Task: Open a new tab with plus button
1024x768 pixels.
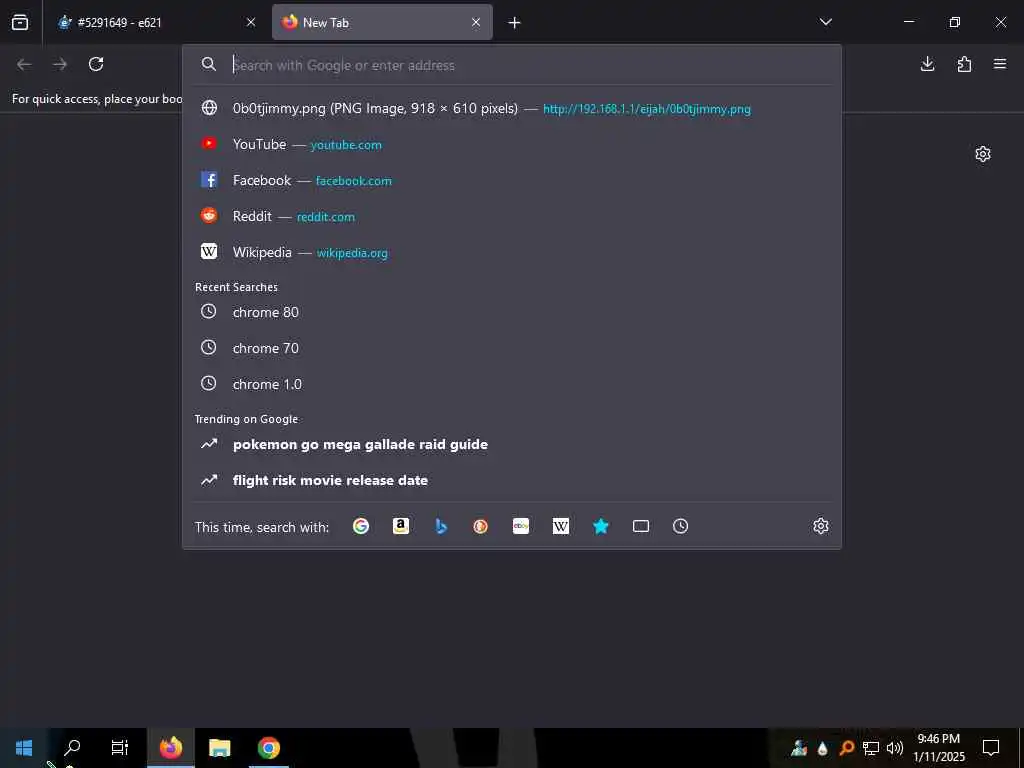Action: pos(515,23)
